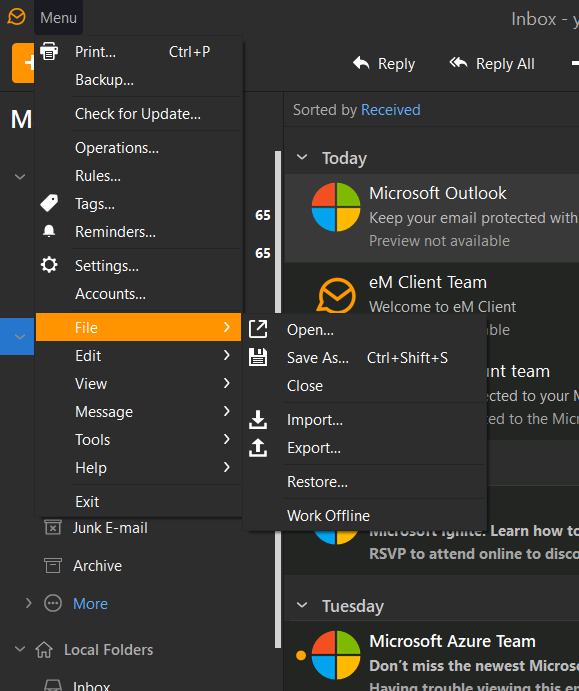Click the orange unread dot on Azure message
The image size is (579, 691).
point(301,655)
